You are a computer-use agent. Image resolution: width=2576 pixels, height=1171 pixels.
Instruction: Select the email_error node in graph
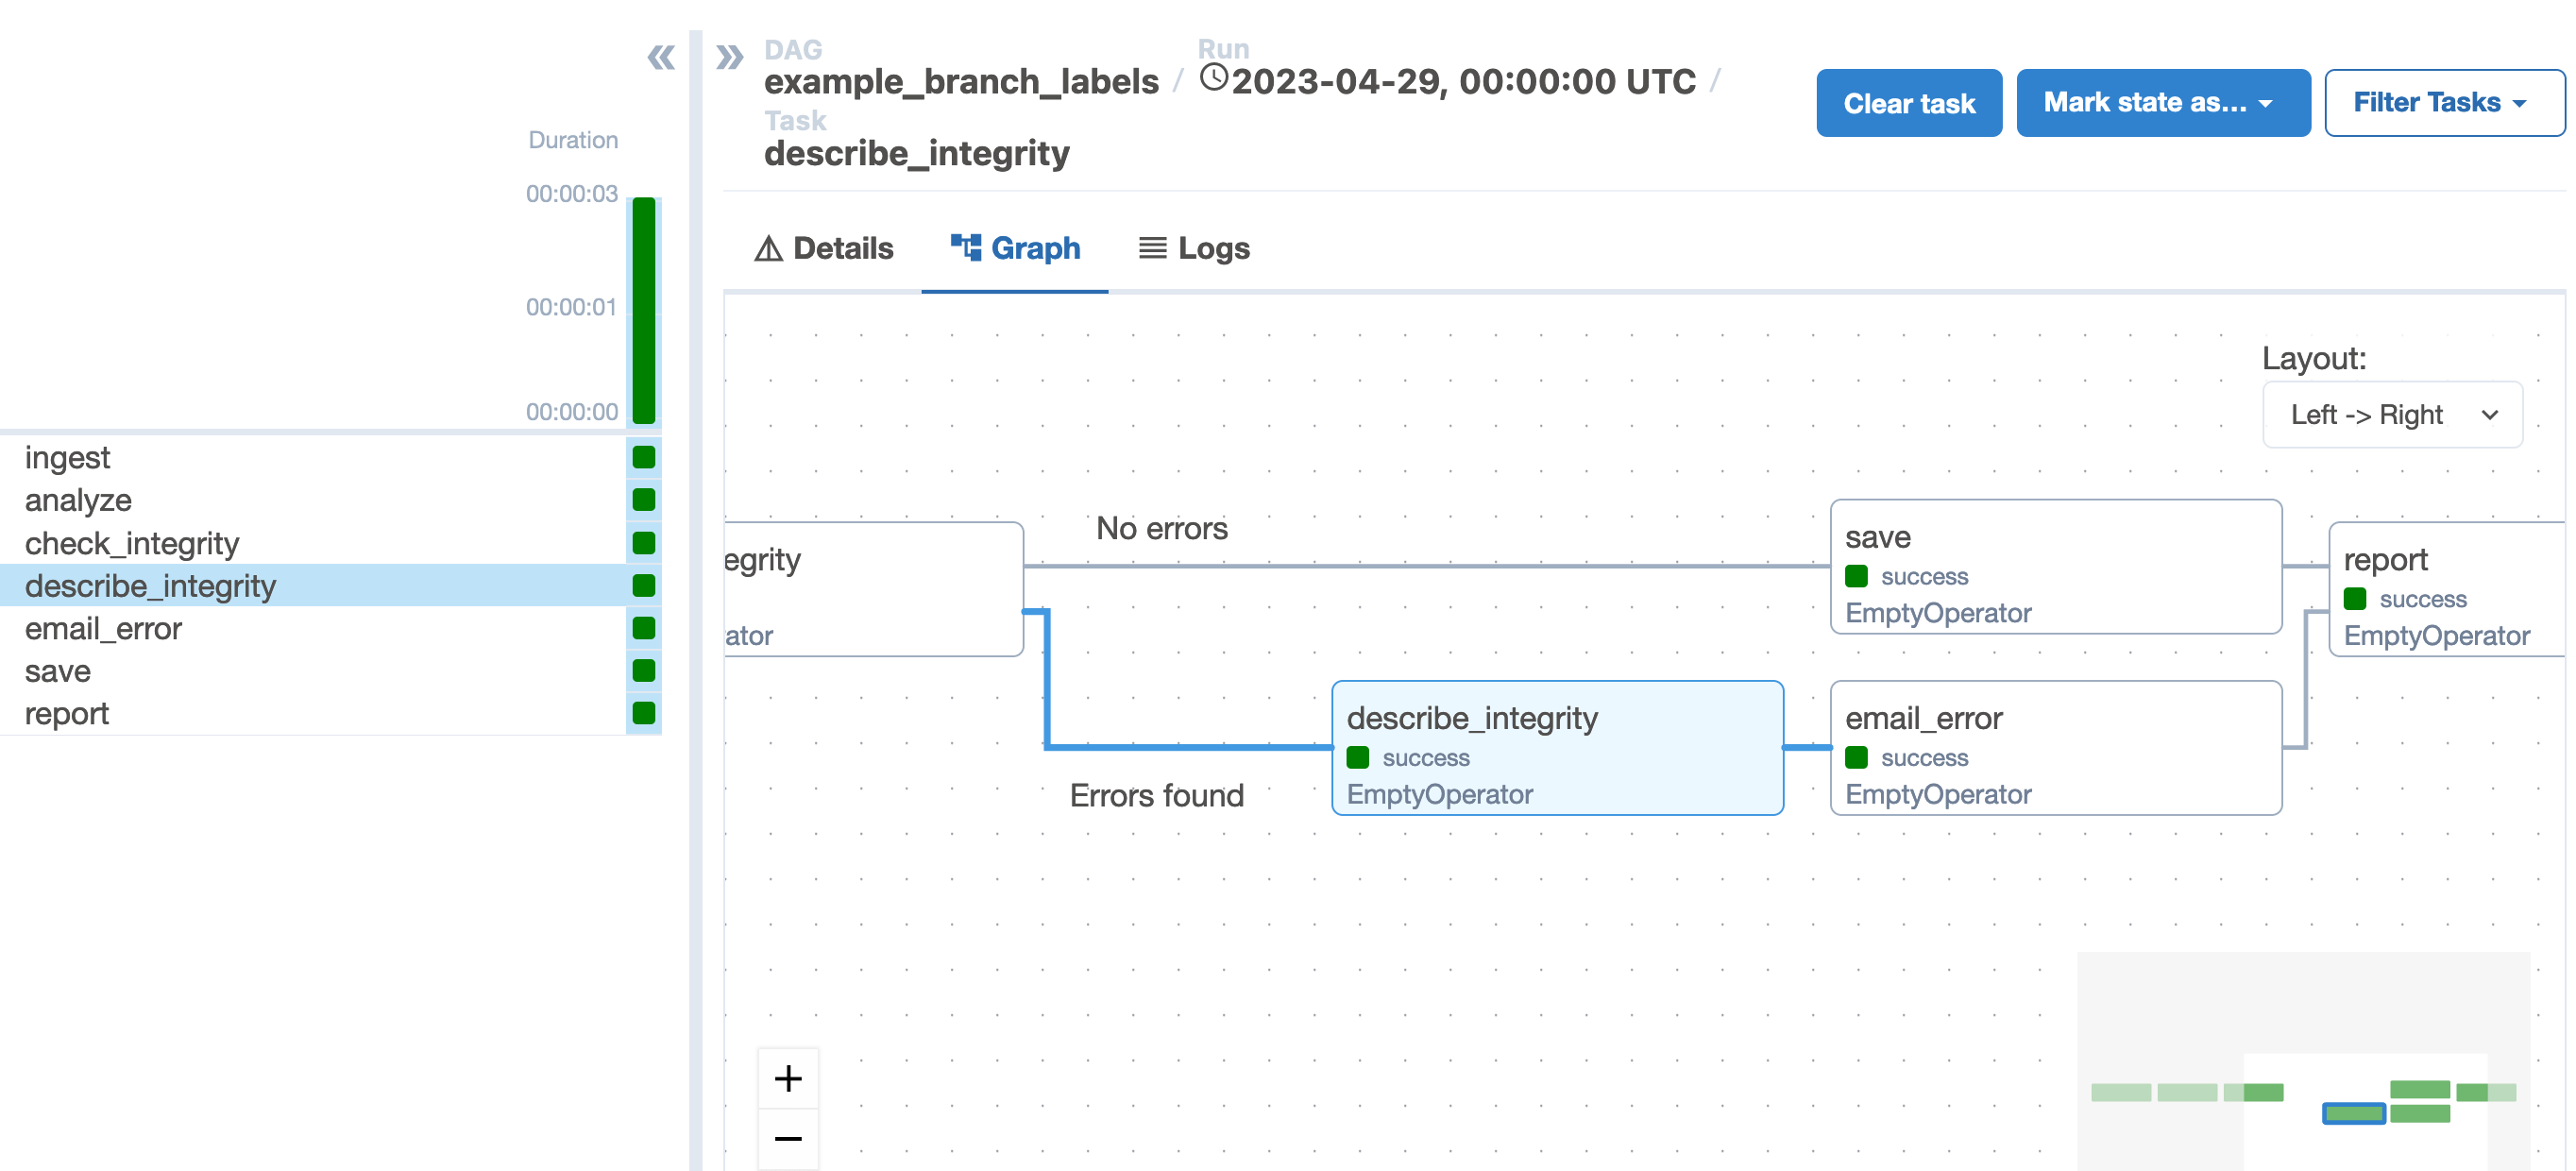click(2055, 748)
